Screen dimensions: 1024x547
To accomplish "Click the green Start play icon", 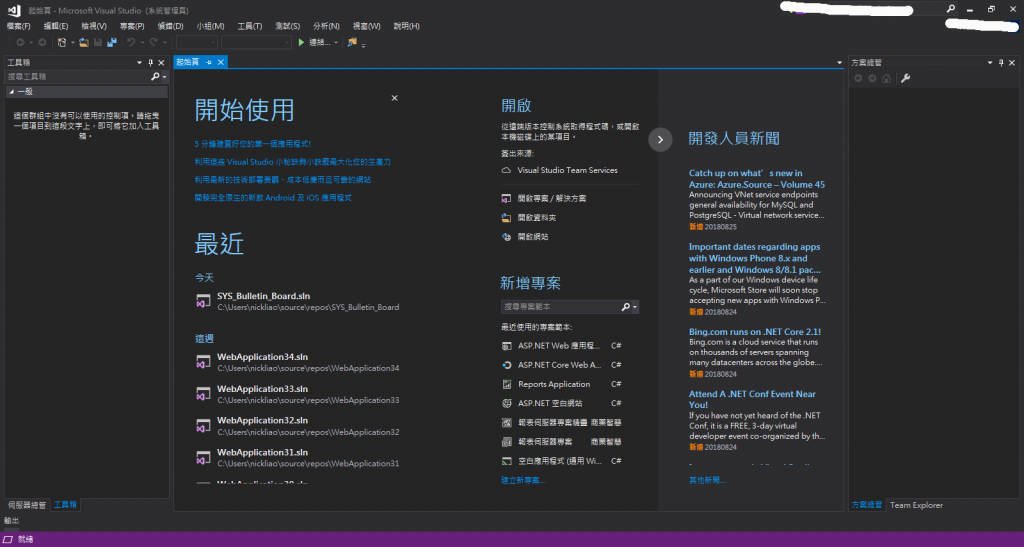I will pyautogui.click(x=301, y=42).
